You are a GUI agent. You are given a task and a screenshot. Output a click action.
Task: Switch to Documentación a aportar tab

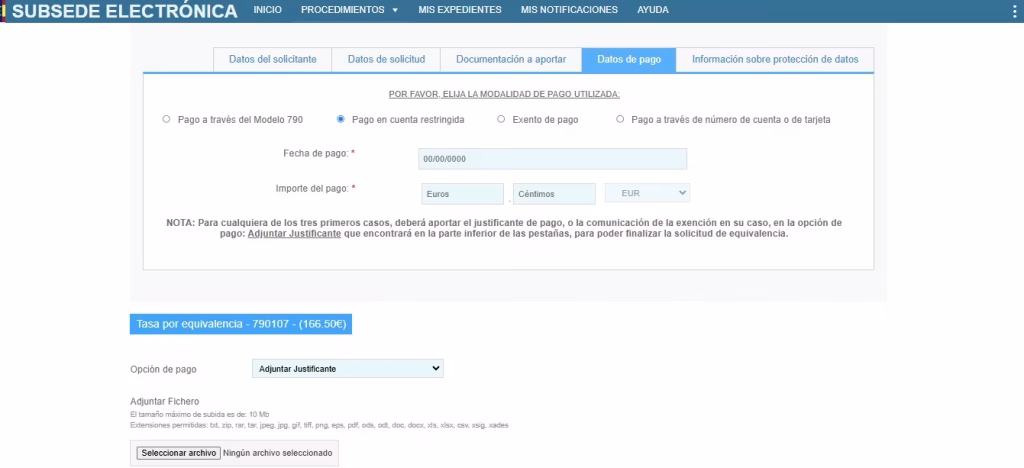tap(511, 59)
